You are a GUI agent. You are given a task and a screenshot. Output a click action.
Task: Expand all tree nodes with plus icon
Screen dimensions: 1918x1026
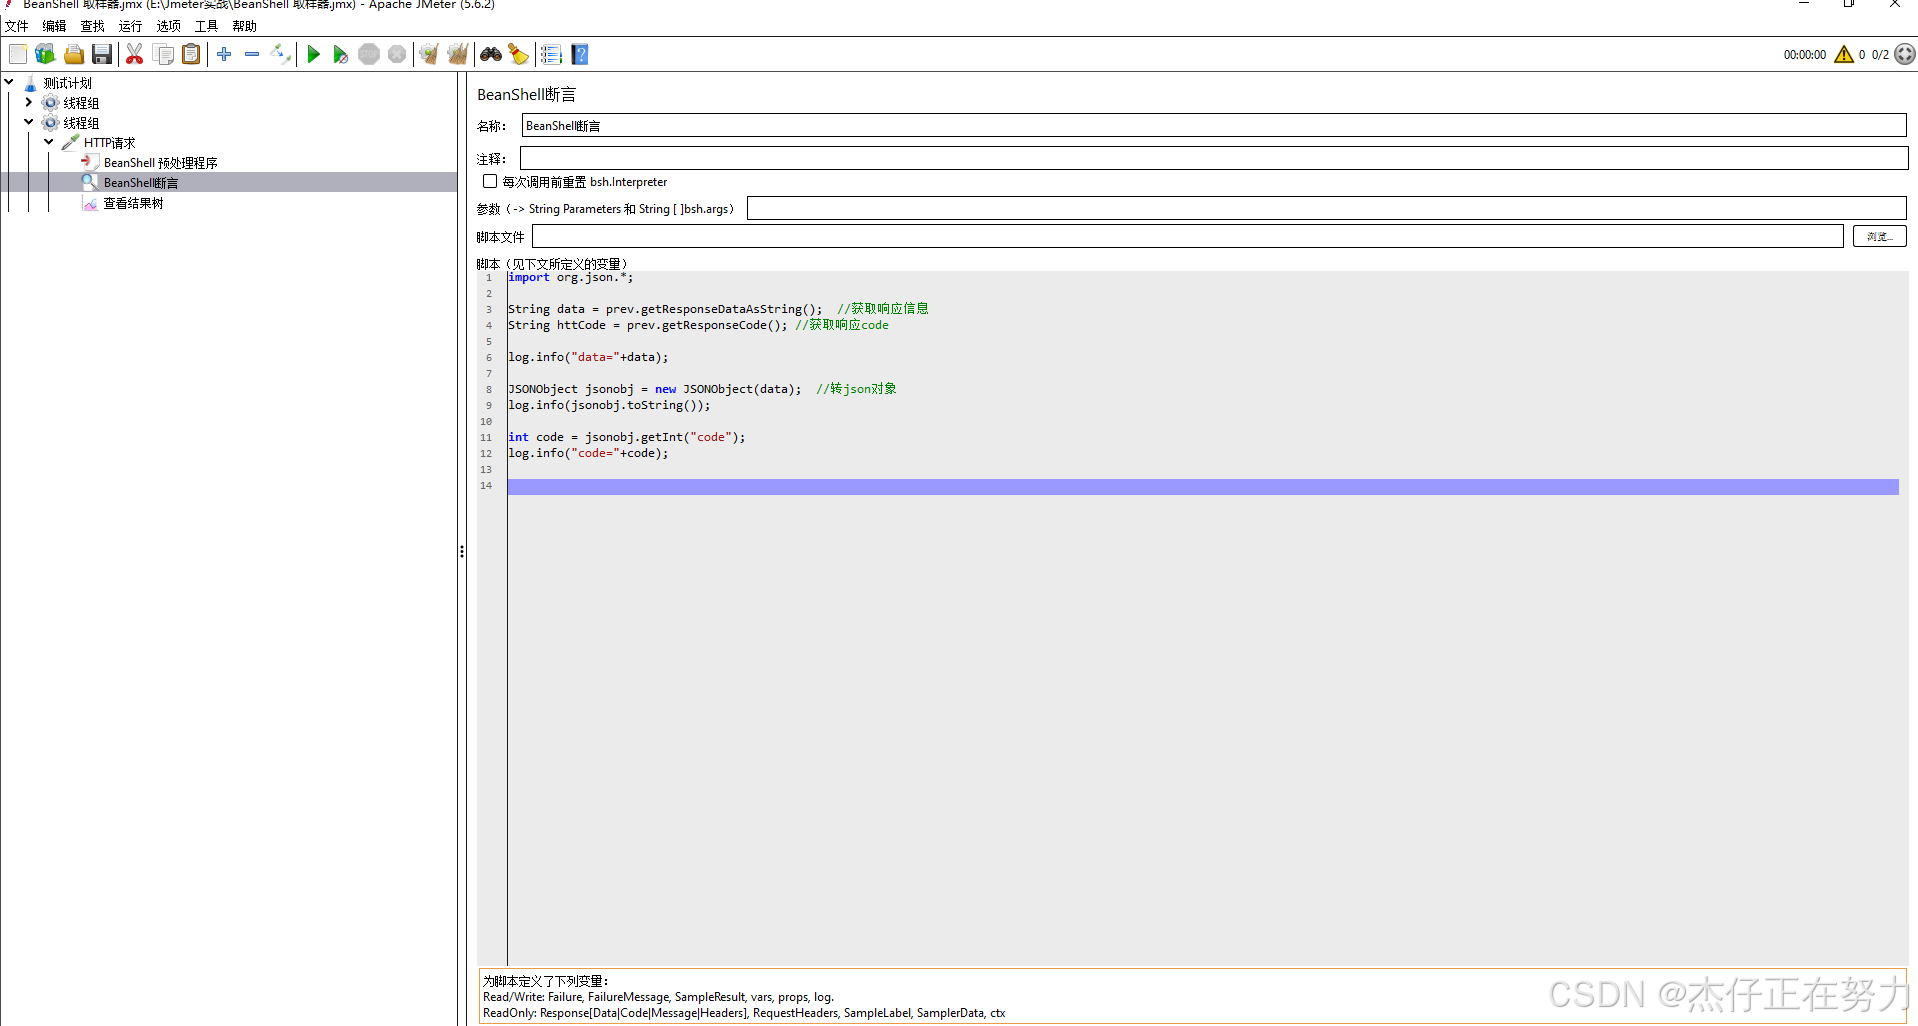pos(224,54)
